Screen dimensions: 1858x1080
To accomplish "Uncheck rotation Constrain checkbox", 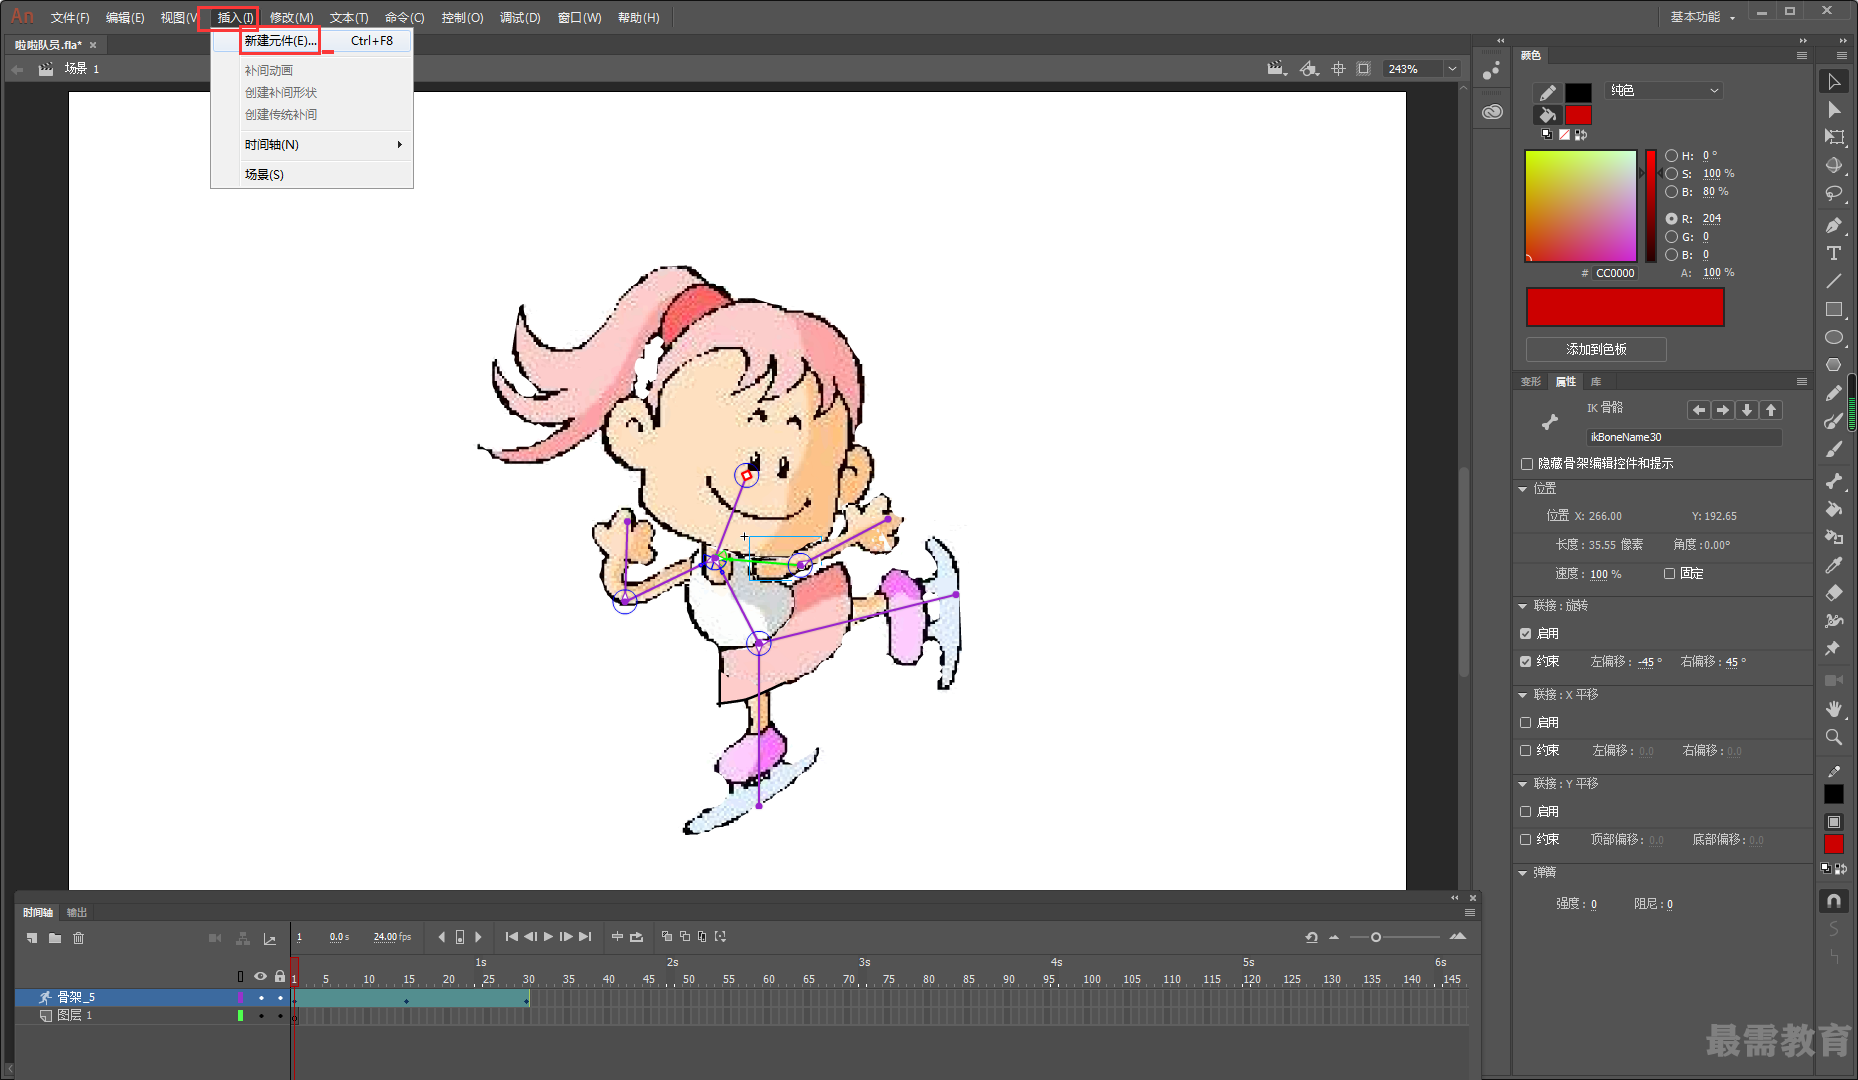I will point(1526,662).
